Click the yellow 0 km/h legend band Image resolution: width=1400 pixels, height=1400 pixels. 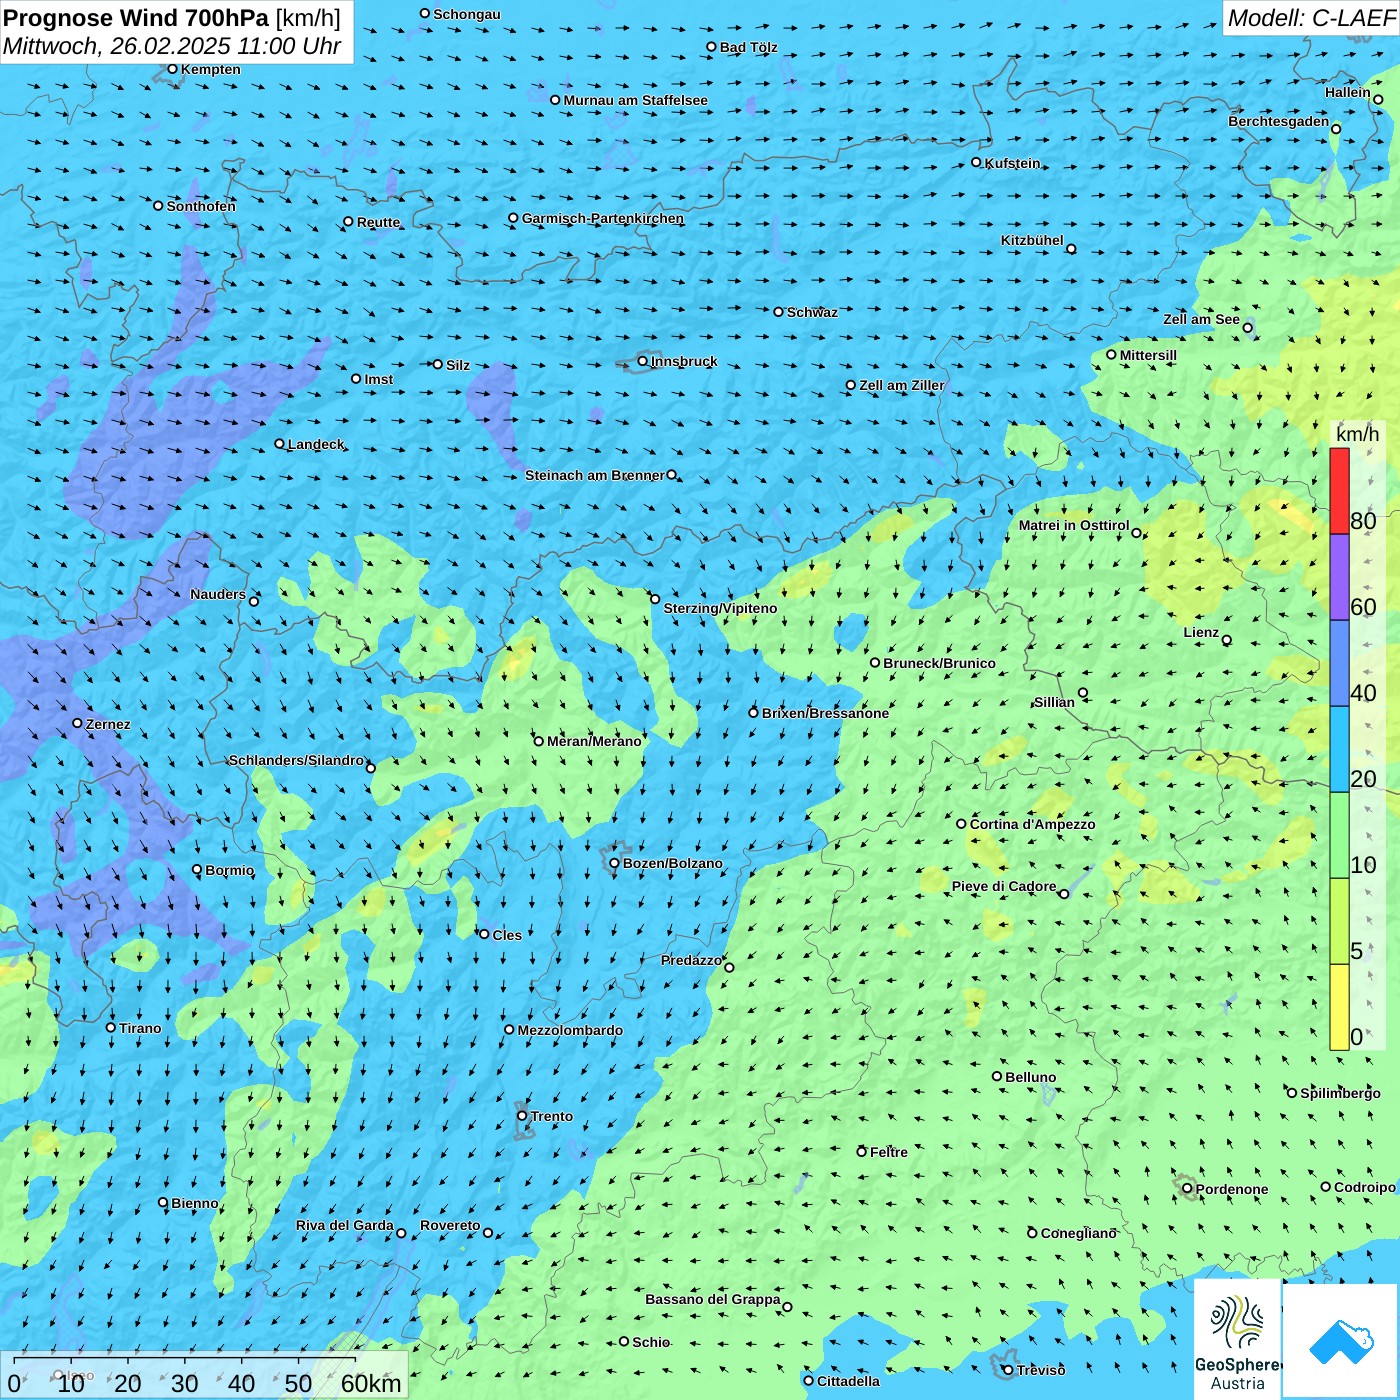[1339, 1007]
